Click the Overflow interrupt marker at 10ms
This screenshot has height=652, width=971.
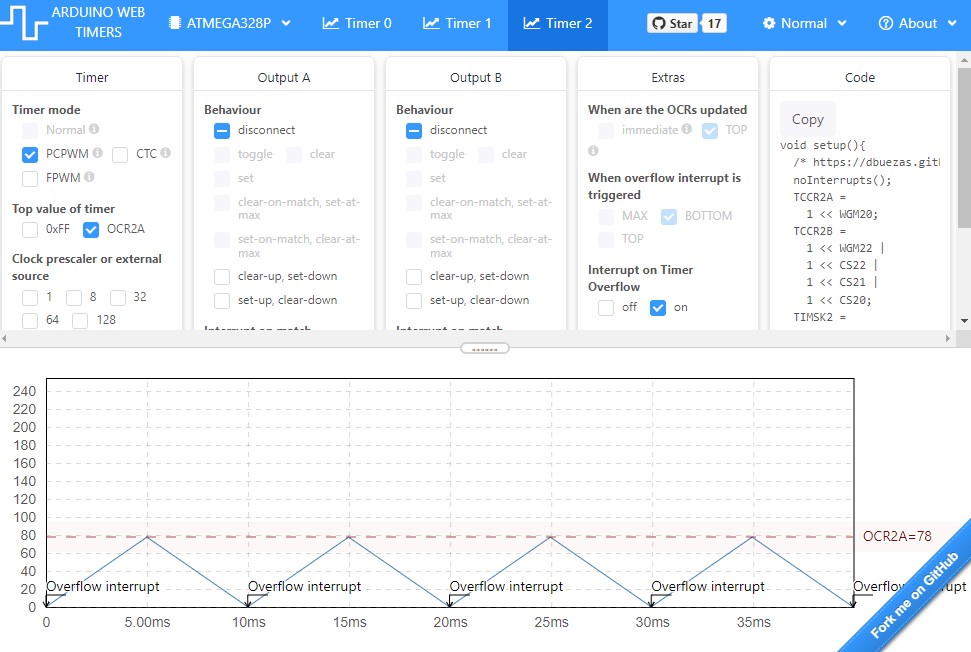coord(304,586)
